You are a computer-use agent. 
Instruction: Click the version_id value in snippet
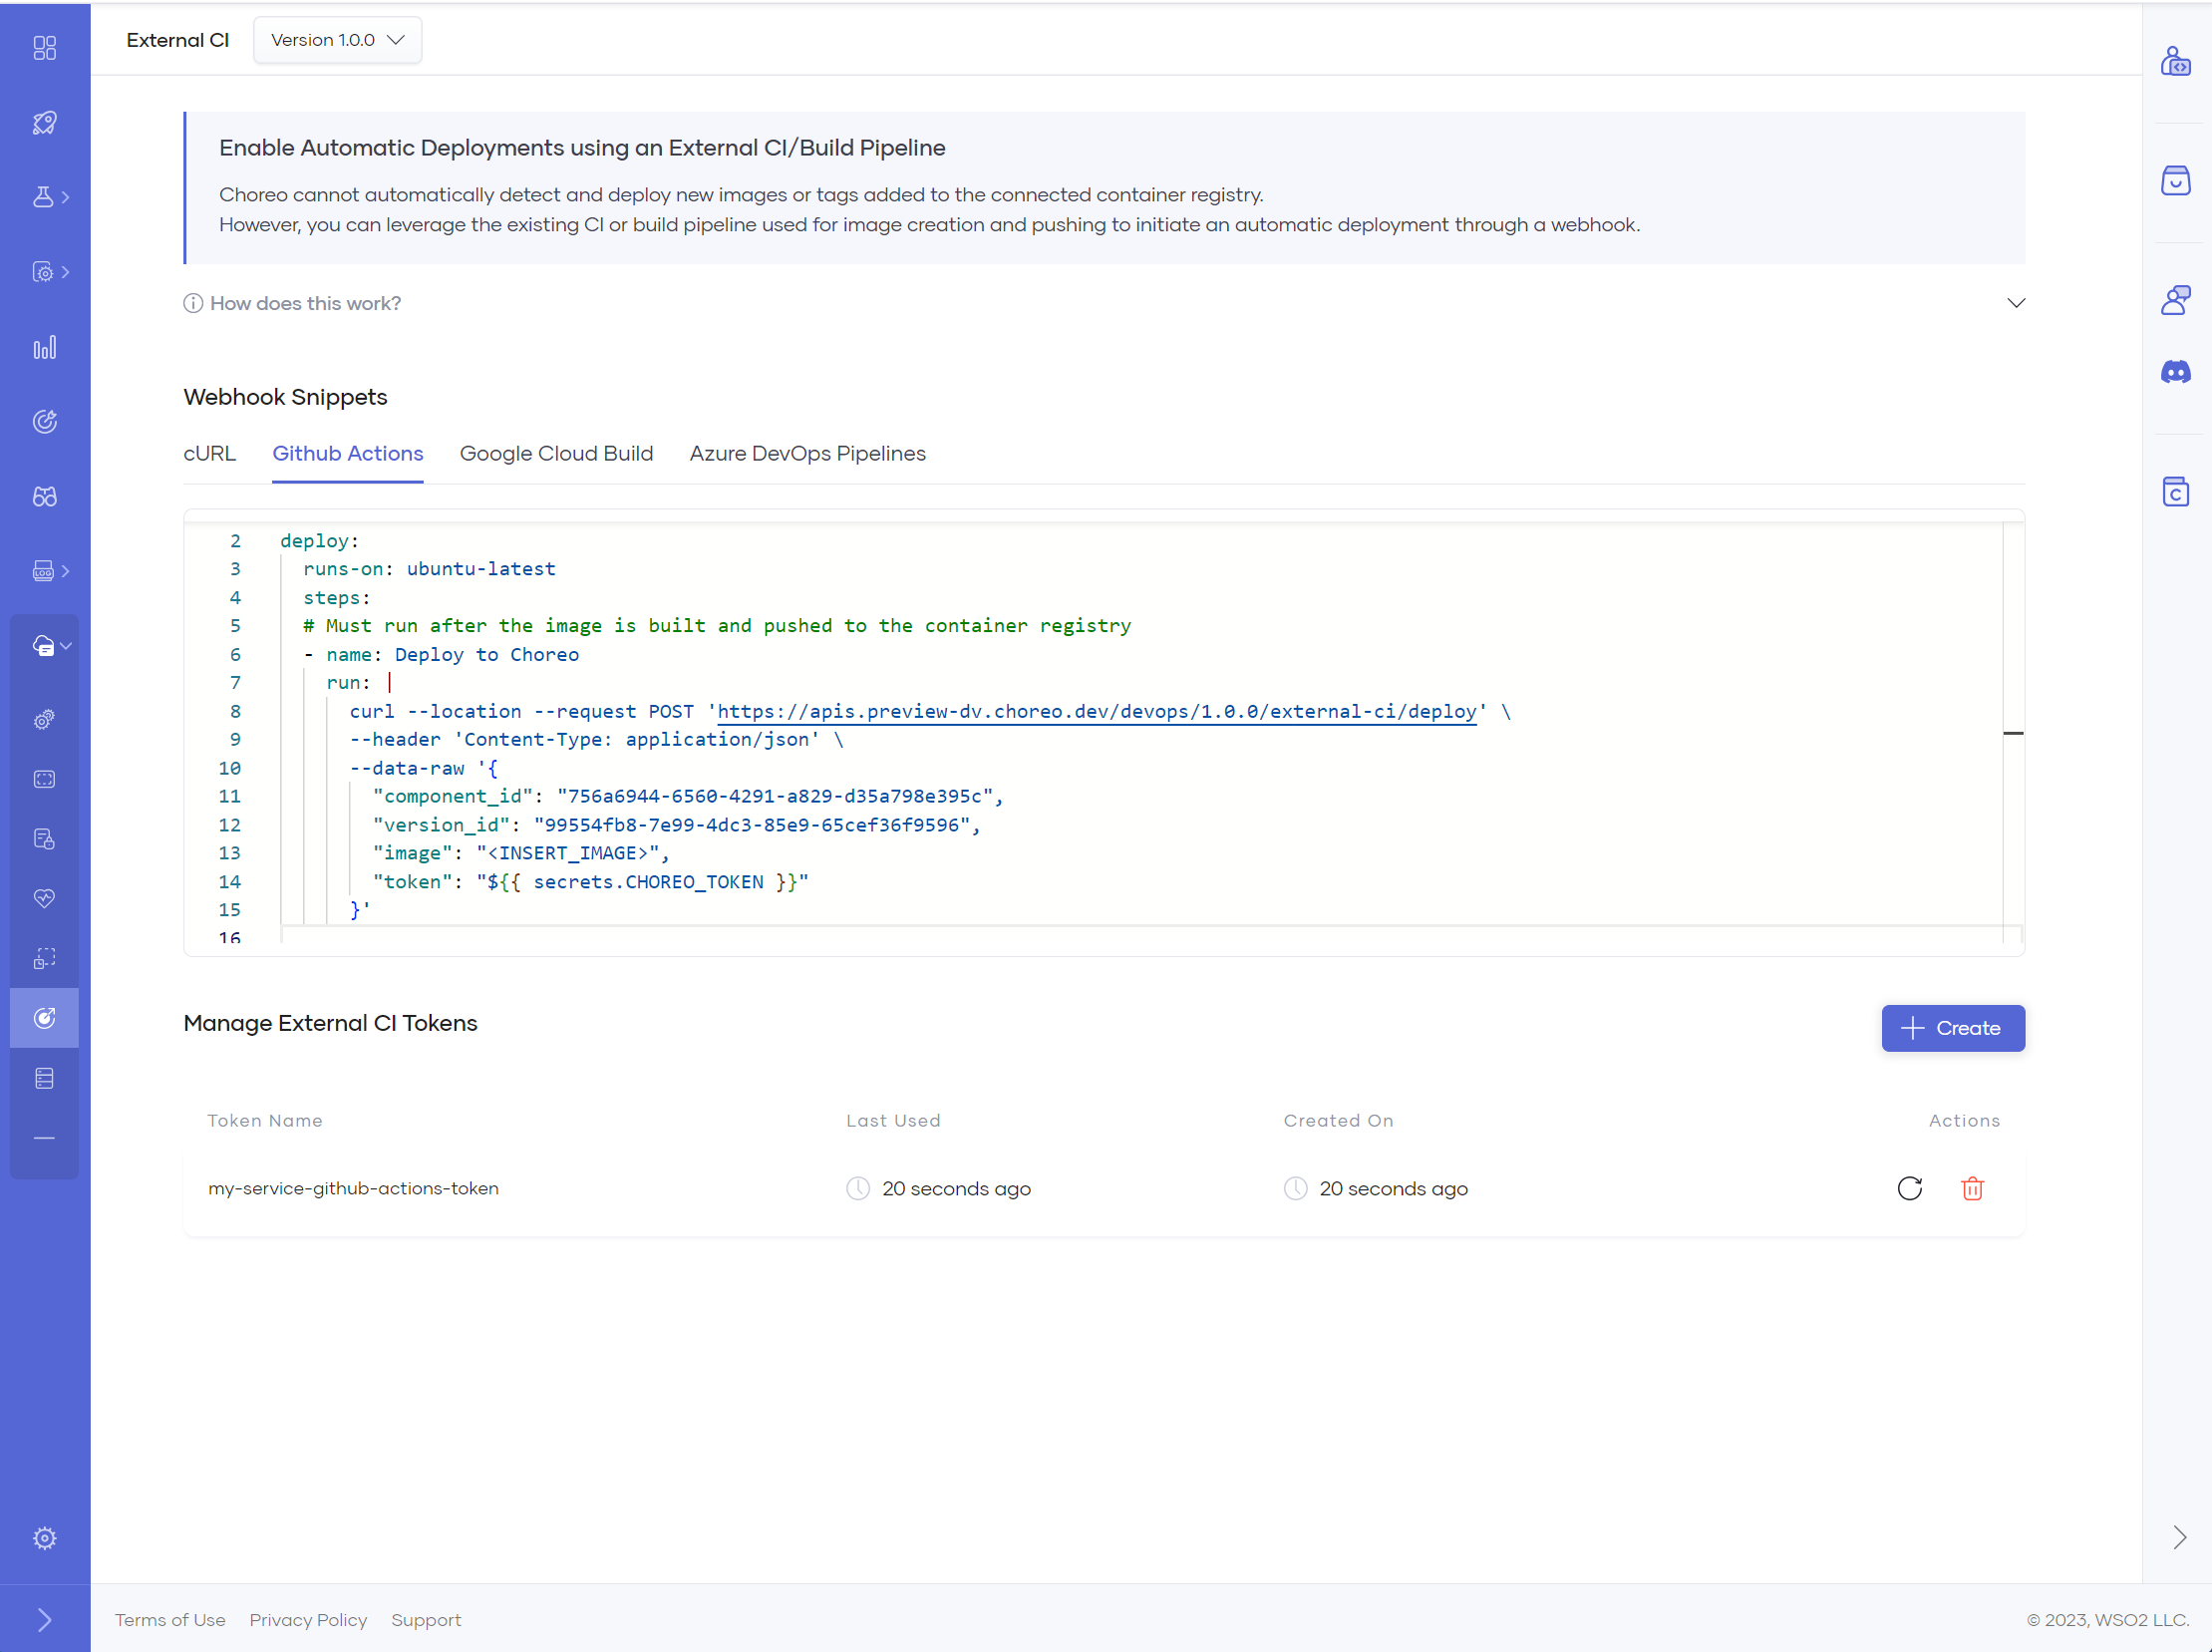pyautogui.click(x=752, y=825)
